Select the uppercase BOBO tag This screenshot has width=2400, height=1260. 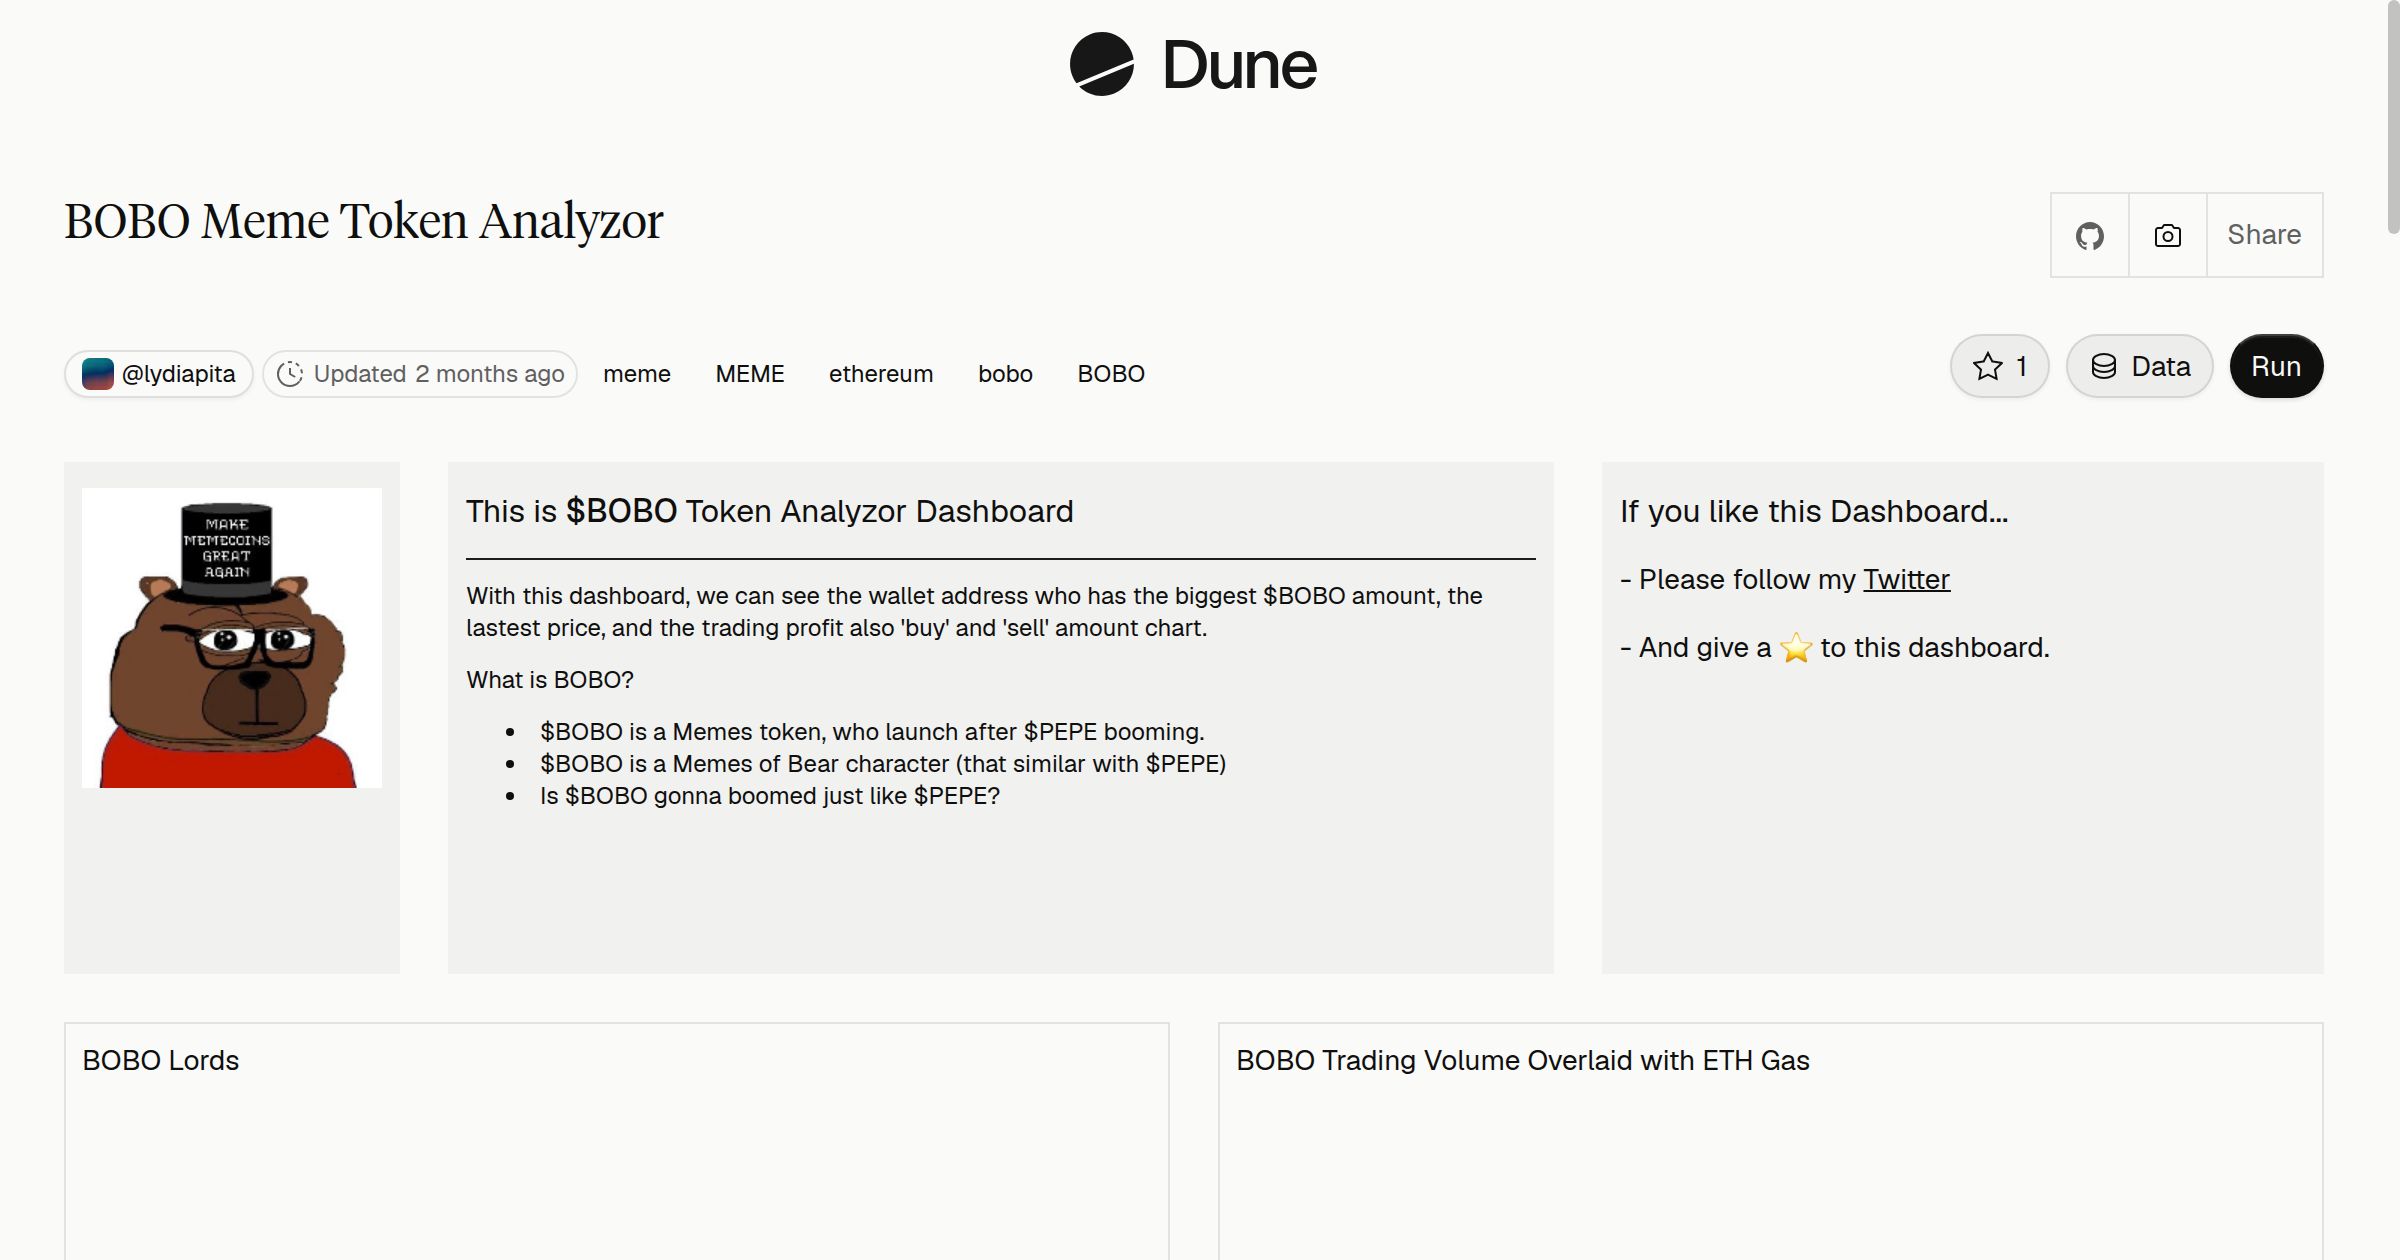1111,374
